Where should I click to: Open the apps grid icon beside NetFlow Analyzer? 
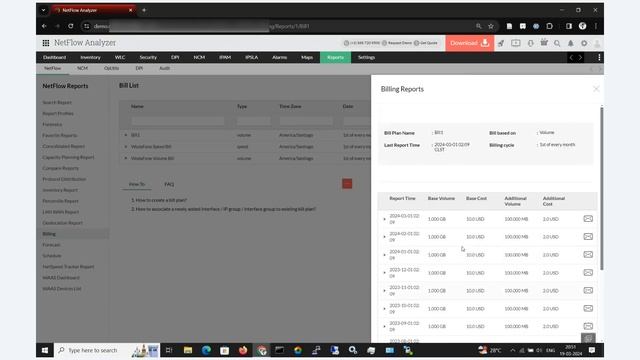(46, 43)
